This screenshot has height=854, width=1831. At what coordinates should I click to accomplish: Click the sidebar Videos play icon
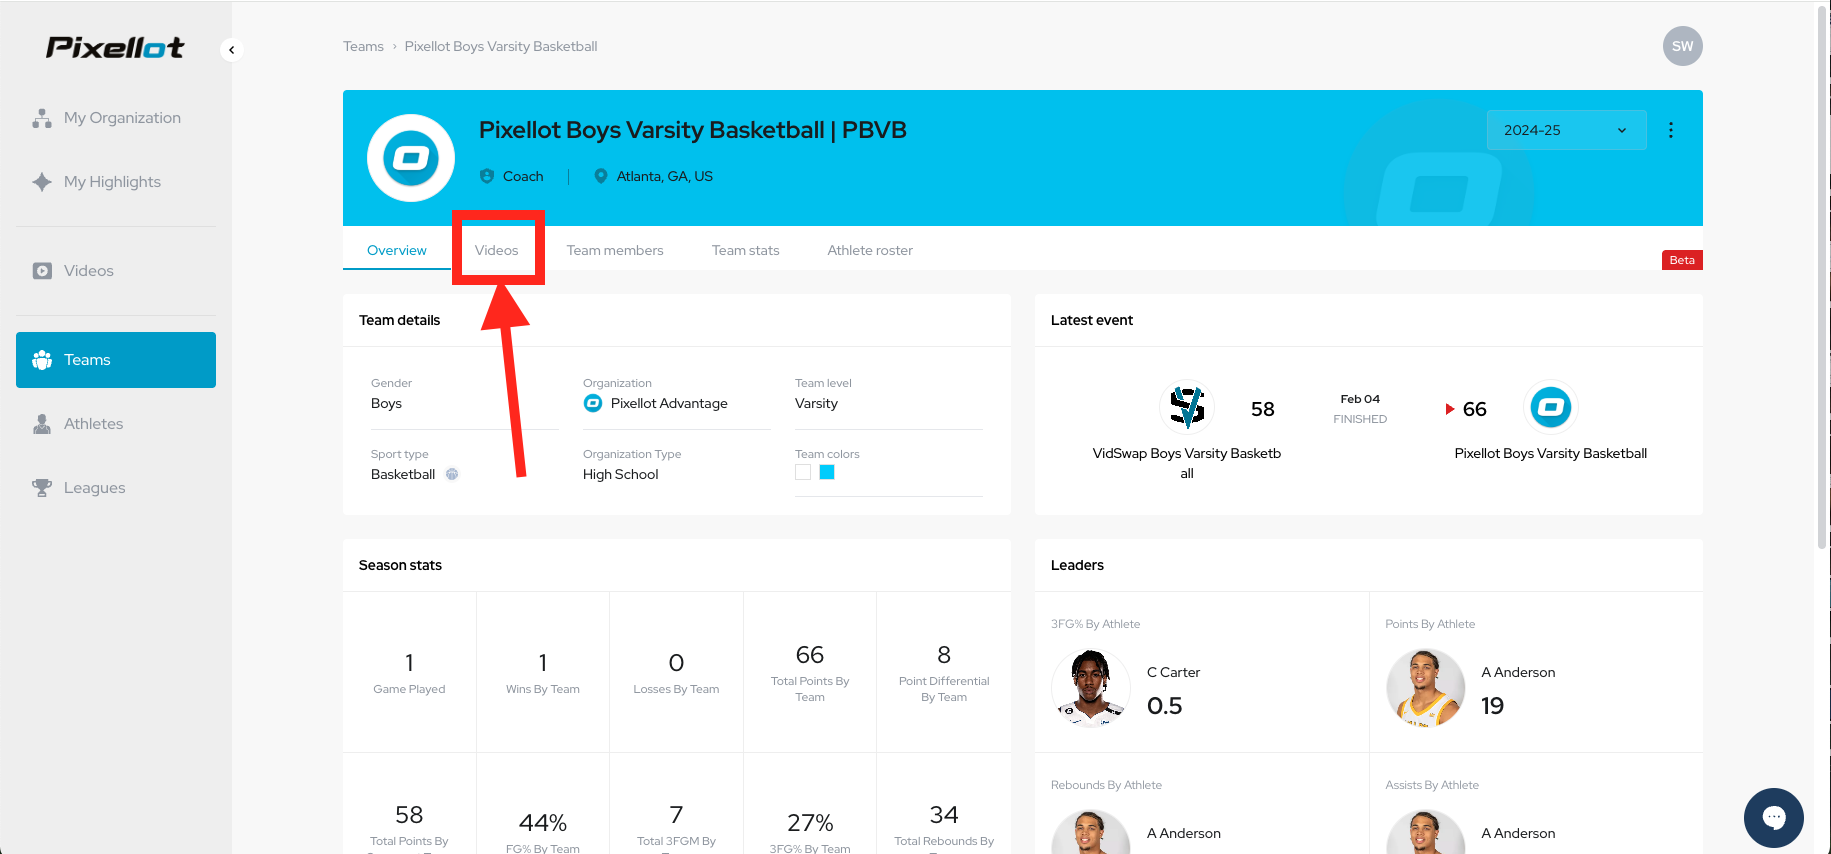coord(42,271)
